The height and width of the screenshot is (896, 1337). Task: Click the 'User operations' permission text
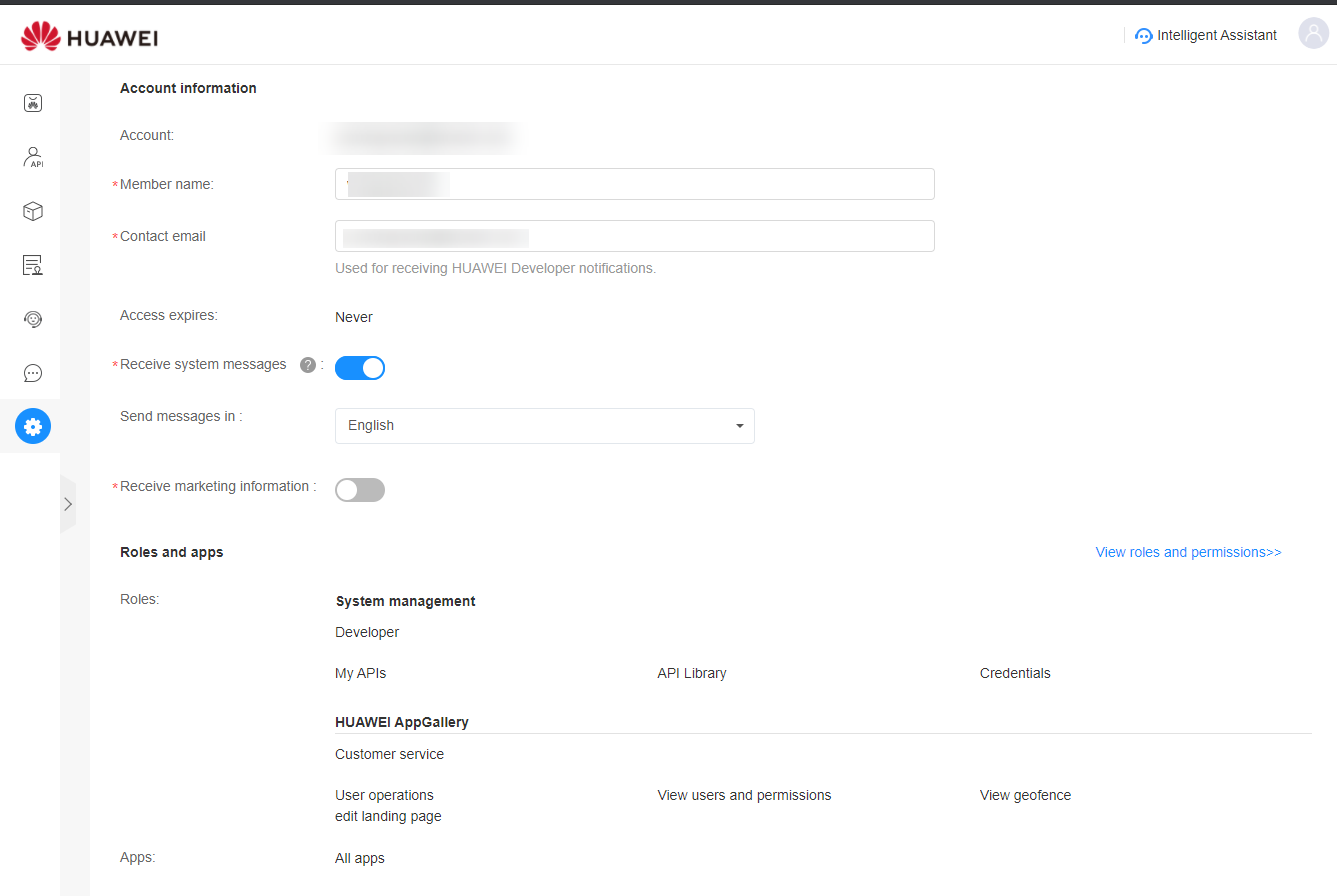384,795
